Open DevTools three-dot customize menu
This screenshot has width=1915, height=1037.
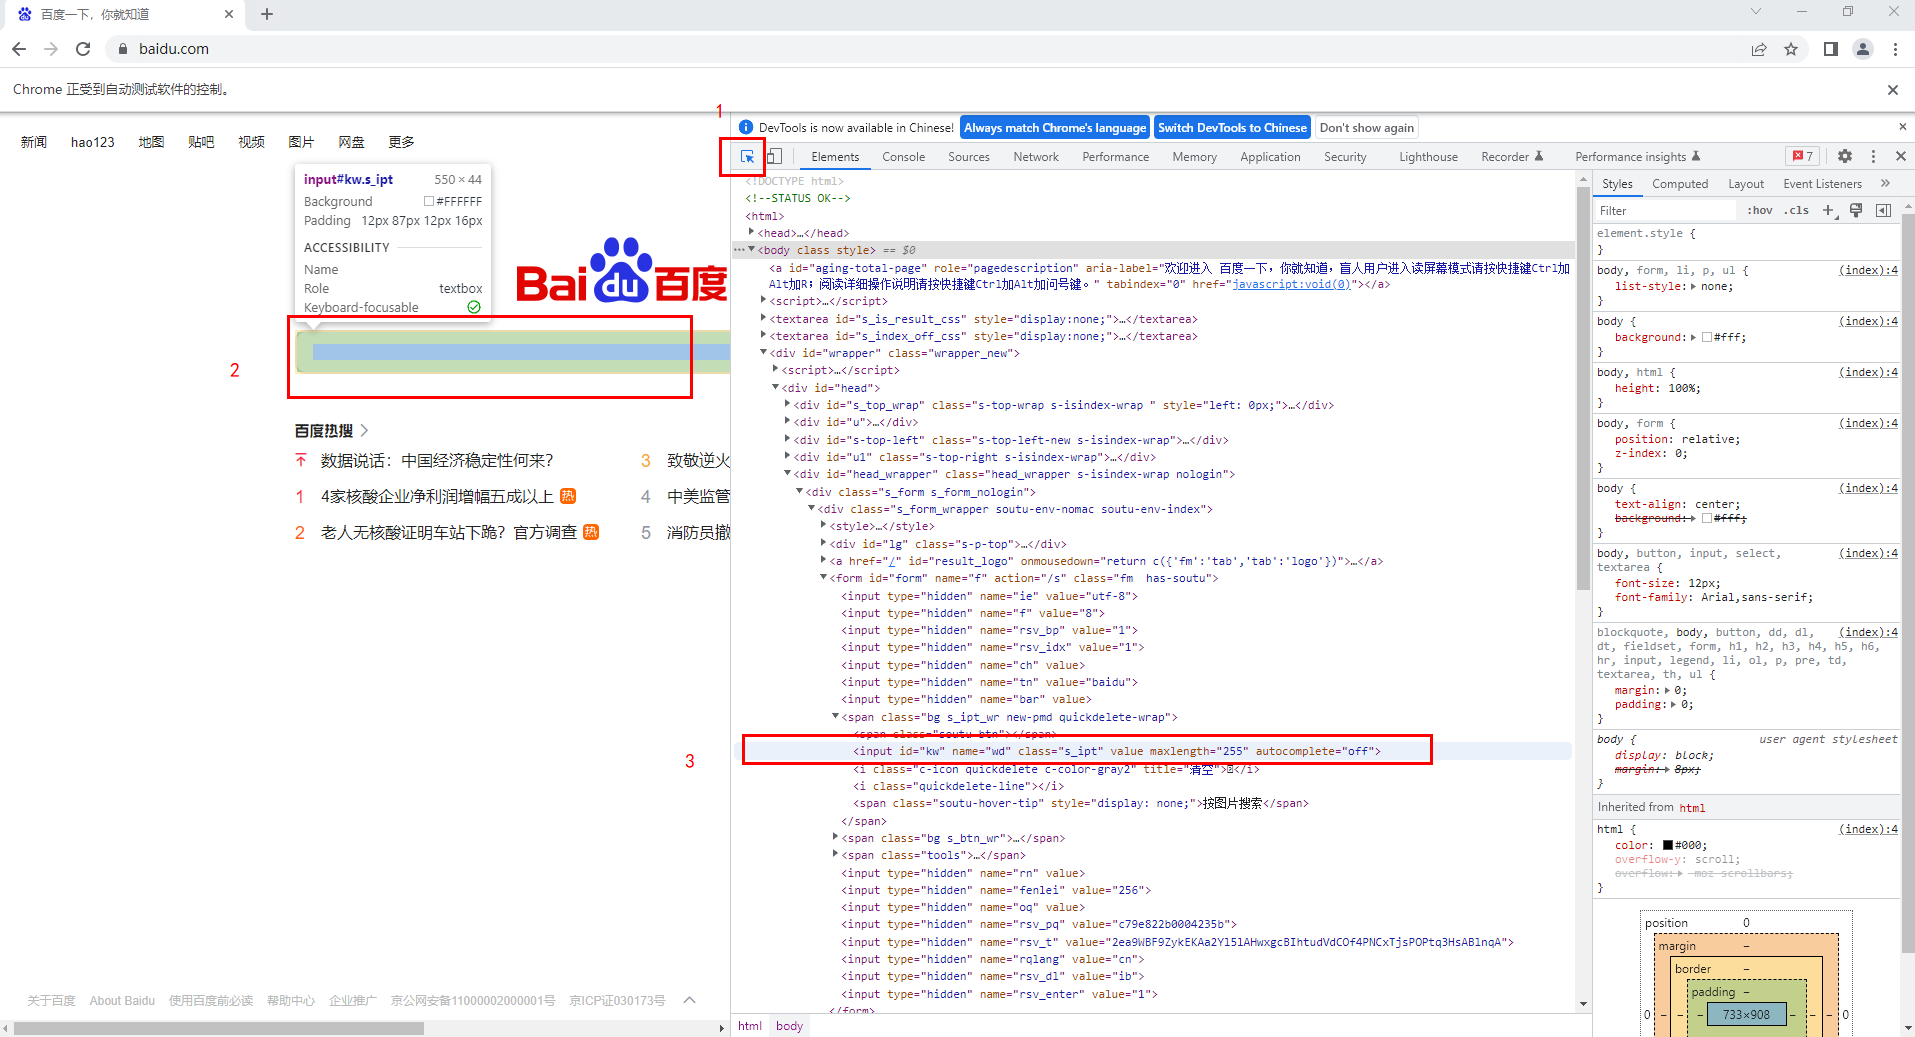pyautogui.click(x=1873, y=156)
